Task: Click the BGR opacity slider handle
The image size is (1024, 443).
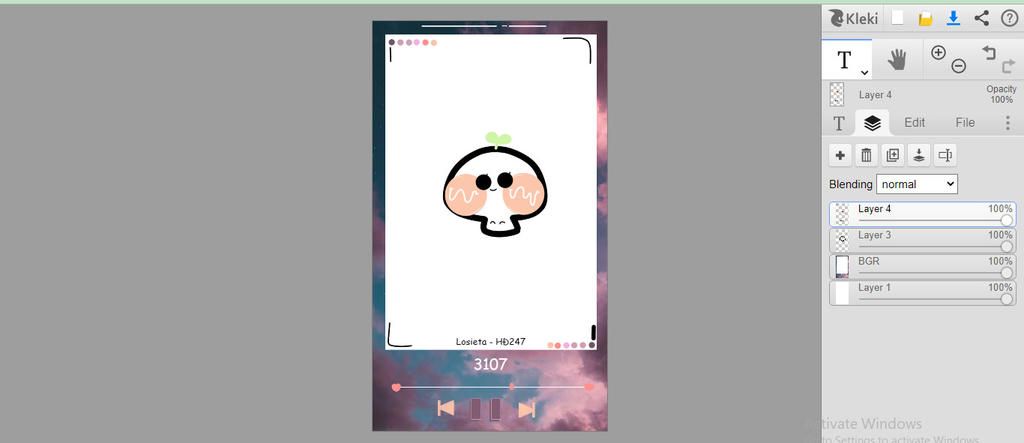Action: pyautogui.click(x=1007, y=272)
